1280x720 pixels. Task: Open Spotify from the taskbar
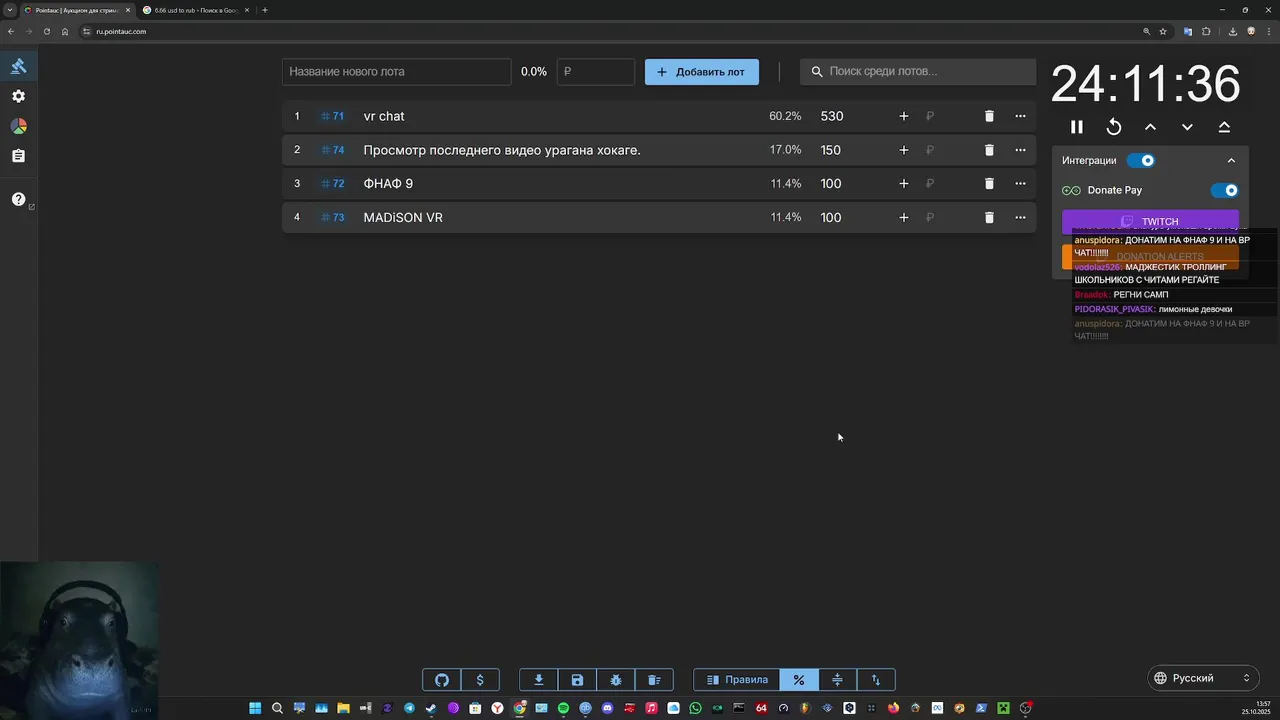click(563, 708)
